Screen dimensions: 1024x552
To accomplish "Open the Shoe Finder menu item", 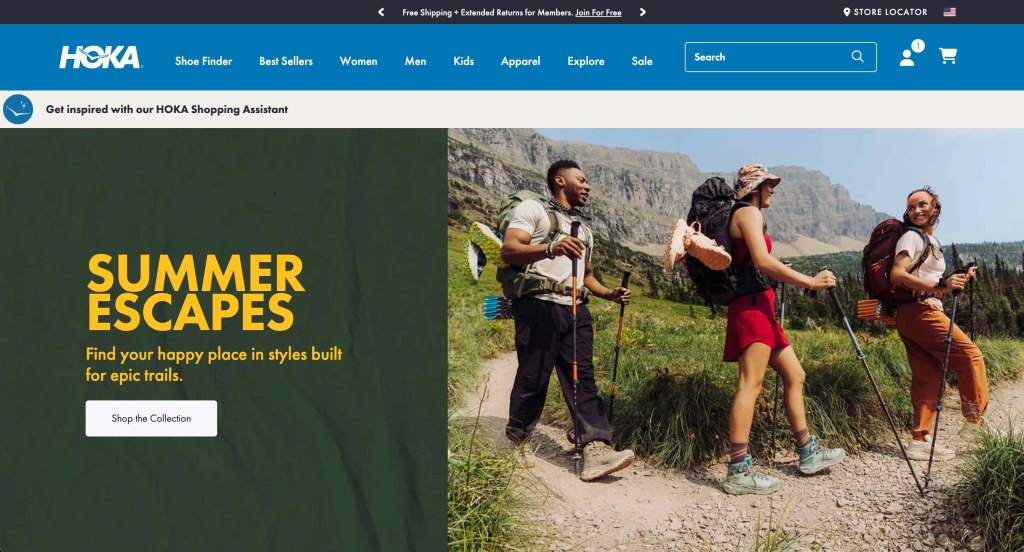I will (x=203, y=61).
